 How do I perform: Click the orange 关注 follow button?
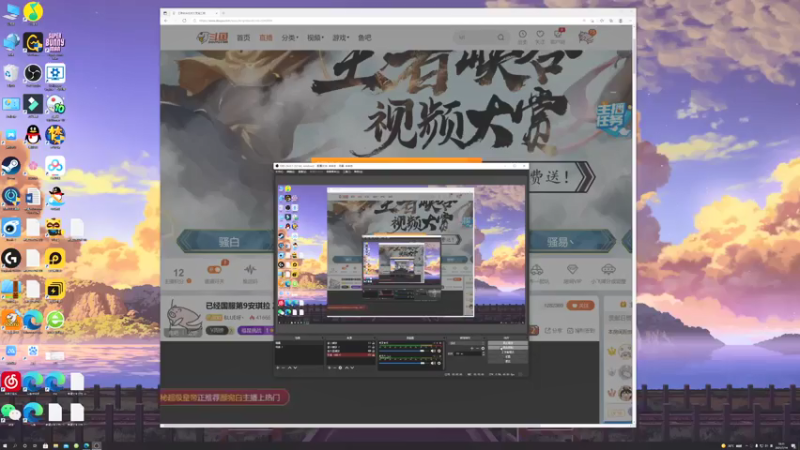580,306
